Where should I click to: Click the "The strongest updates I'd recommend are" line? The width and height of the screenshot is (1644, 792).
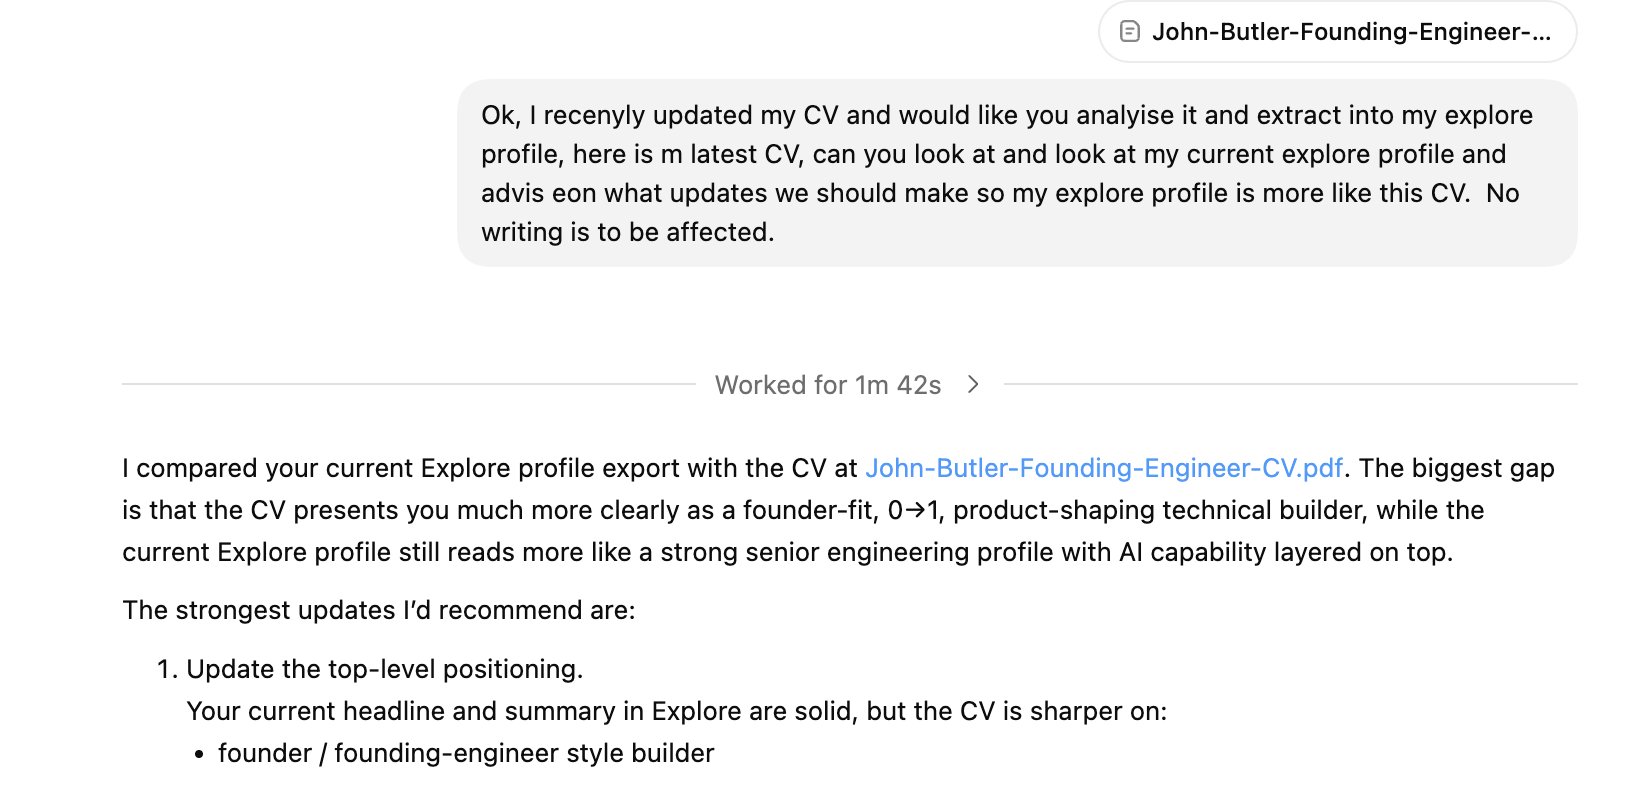379,610
